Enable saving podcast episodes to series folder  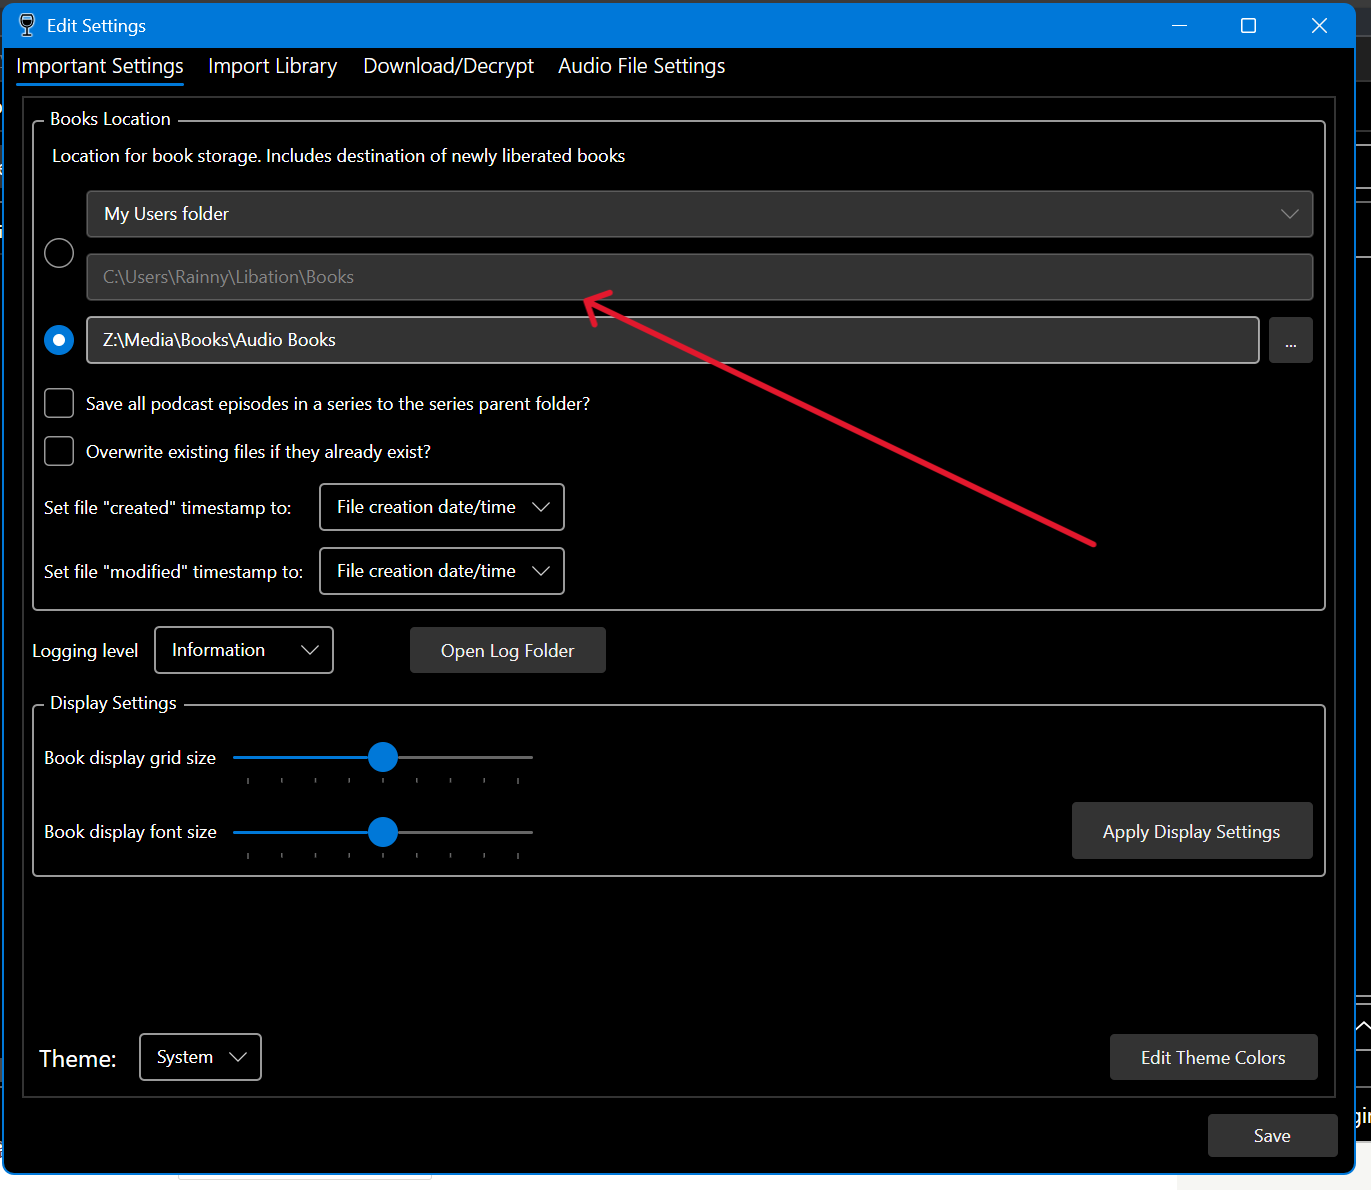click(59, 403)
